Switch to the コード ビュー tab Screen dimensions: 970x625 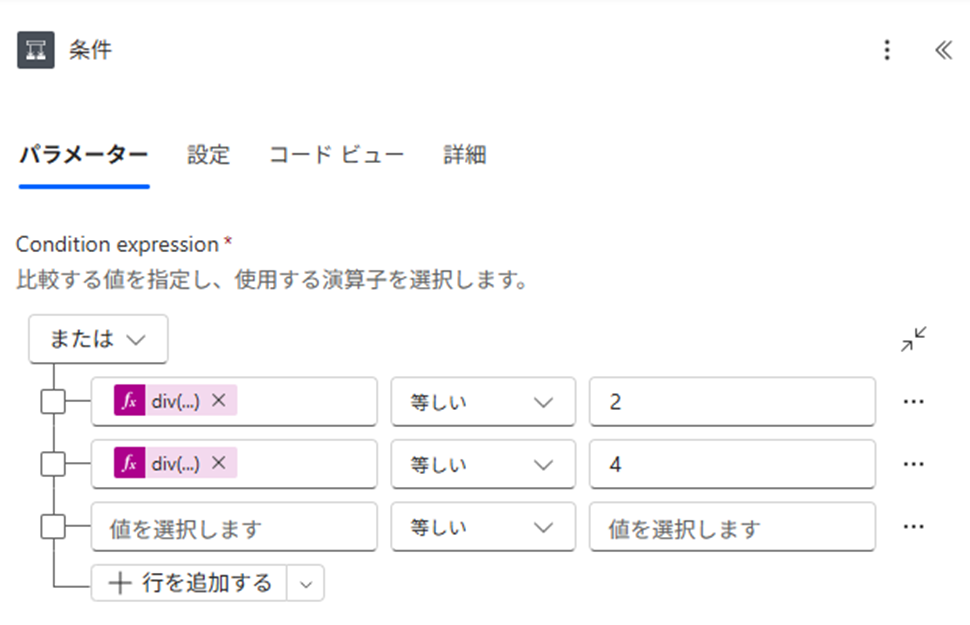pos(337,155)
